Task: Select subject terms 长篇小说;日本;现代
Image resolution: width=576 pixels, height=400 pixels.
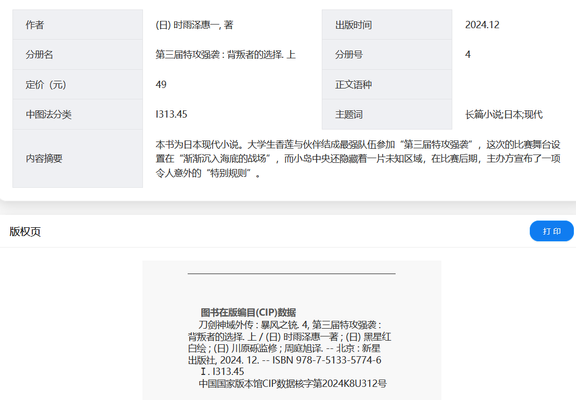Action: coord(504,114)
